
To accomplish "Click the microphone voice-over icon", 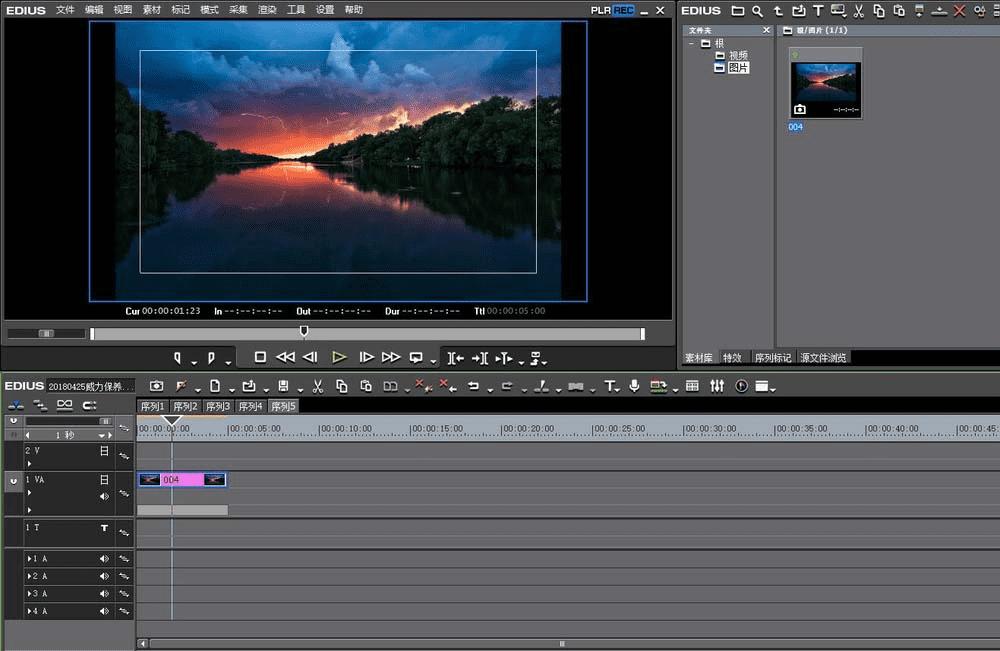I will (x=634, y=386).
